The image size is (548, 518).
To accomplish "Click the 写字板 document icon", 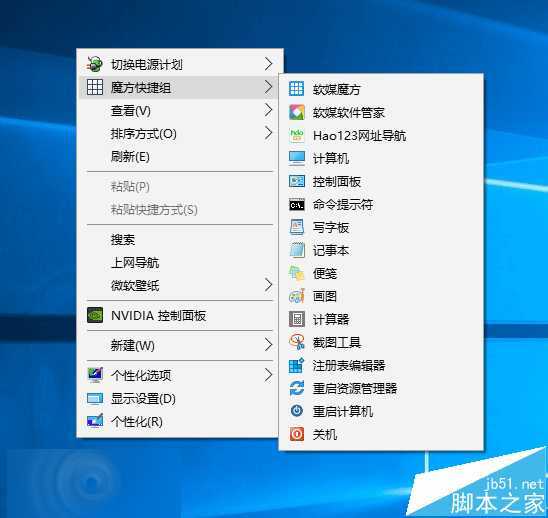I will click(x=296, y=228).
